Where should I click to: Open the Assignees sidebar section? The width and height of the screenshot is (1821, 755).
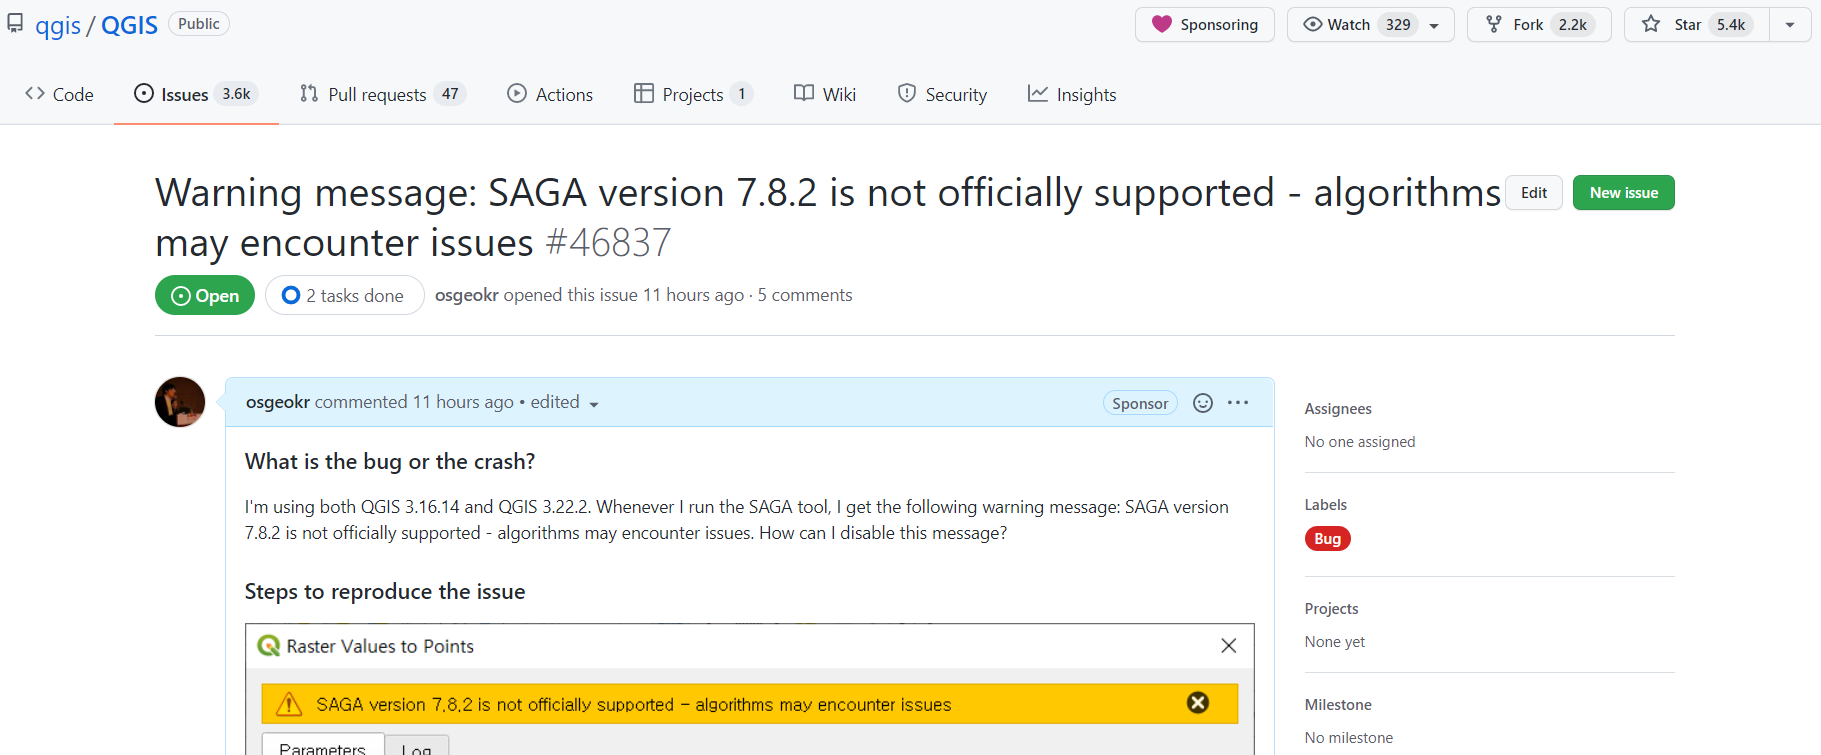(1338, 408)
